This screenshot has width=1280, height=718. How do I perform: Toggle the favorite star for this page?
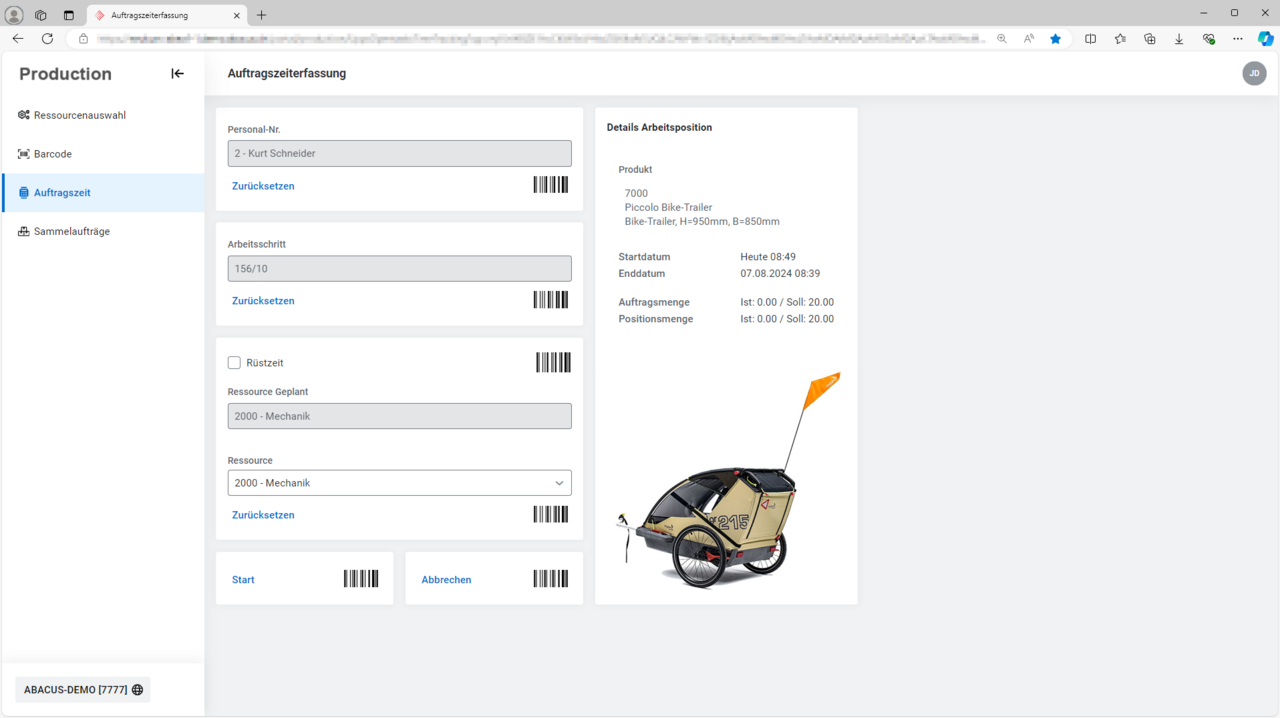click(1055, 39)
